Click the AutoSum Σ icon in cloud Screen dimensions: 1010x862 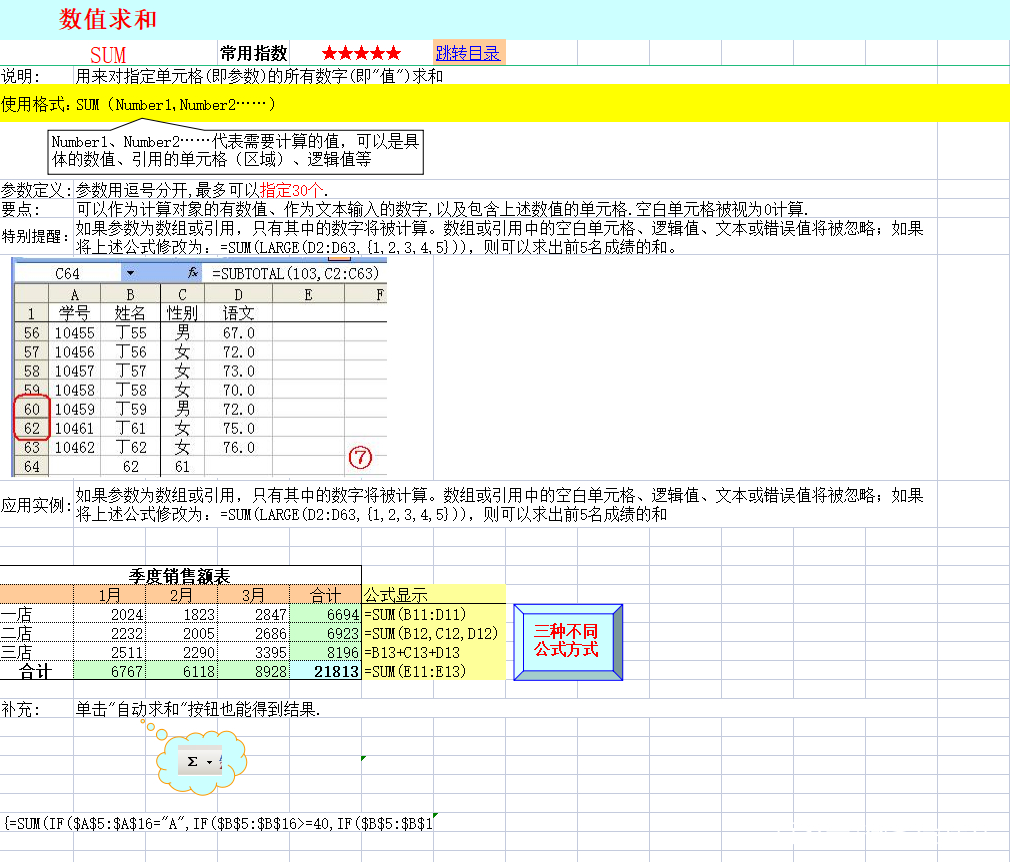pyautogui.click(x=192, y=761)
